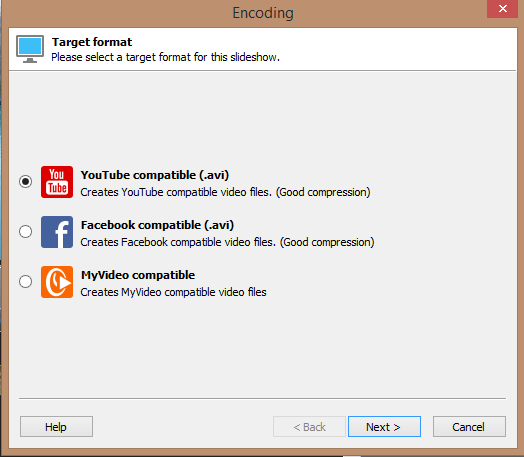The width and height of the screenshot is (524, 457).
Task: Click the 'Target format' heading
Action: 92,42
